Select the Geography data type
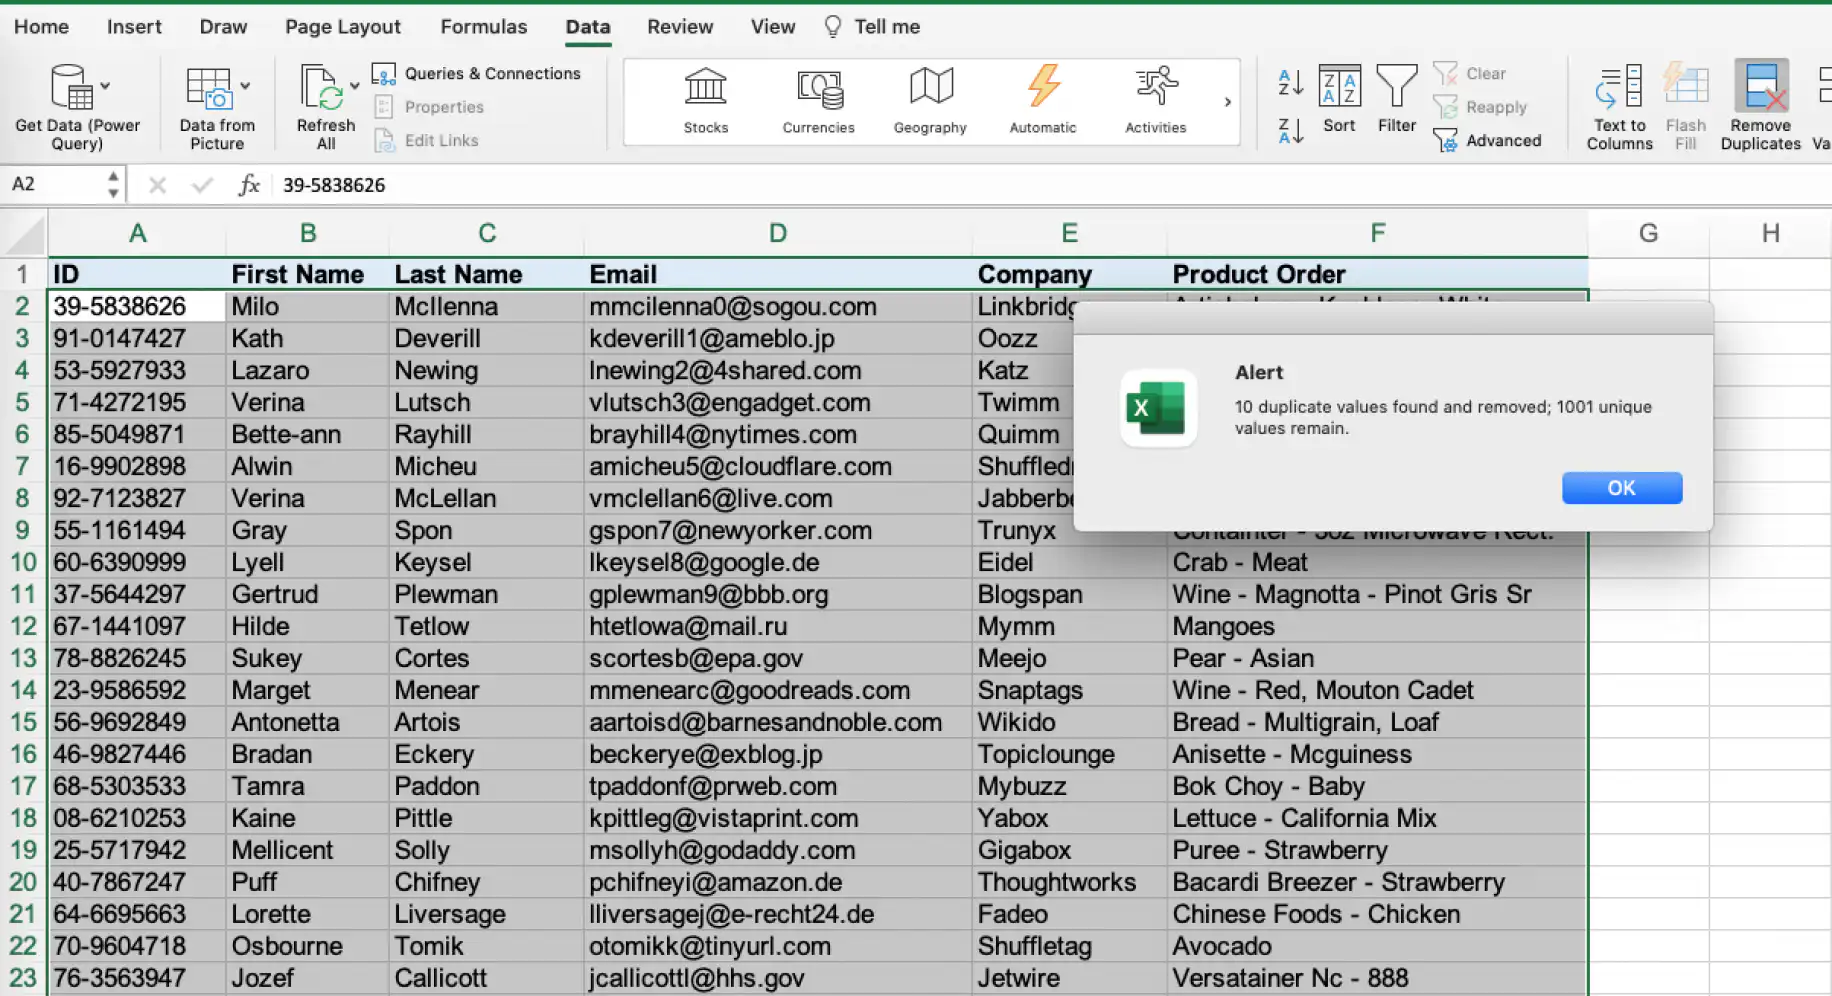 tap(930, 101)
